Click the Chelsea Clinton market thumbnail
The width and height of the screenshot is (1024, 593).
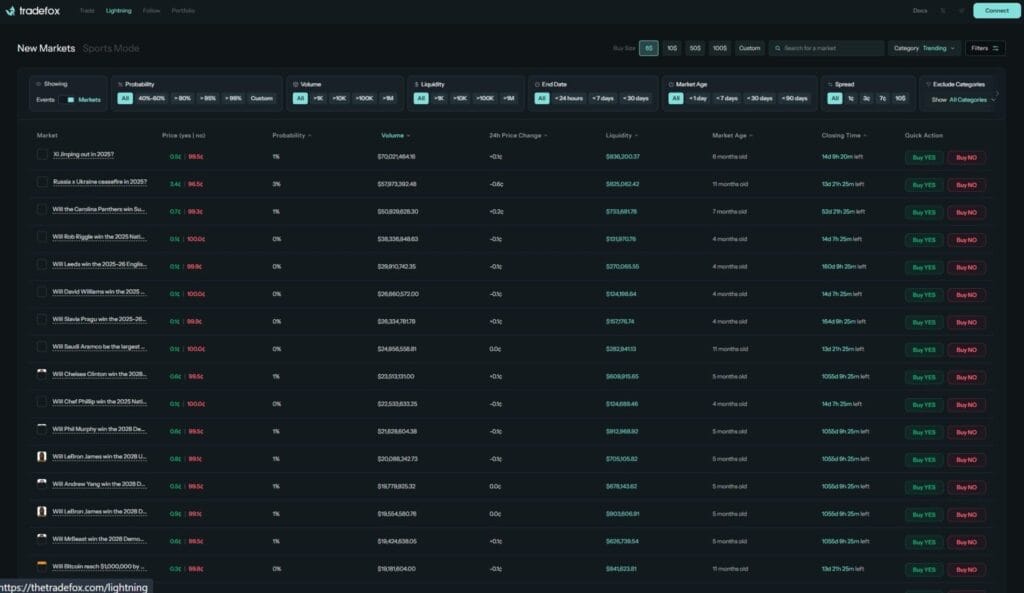tap(42, 373)
